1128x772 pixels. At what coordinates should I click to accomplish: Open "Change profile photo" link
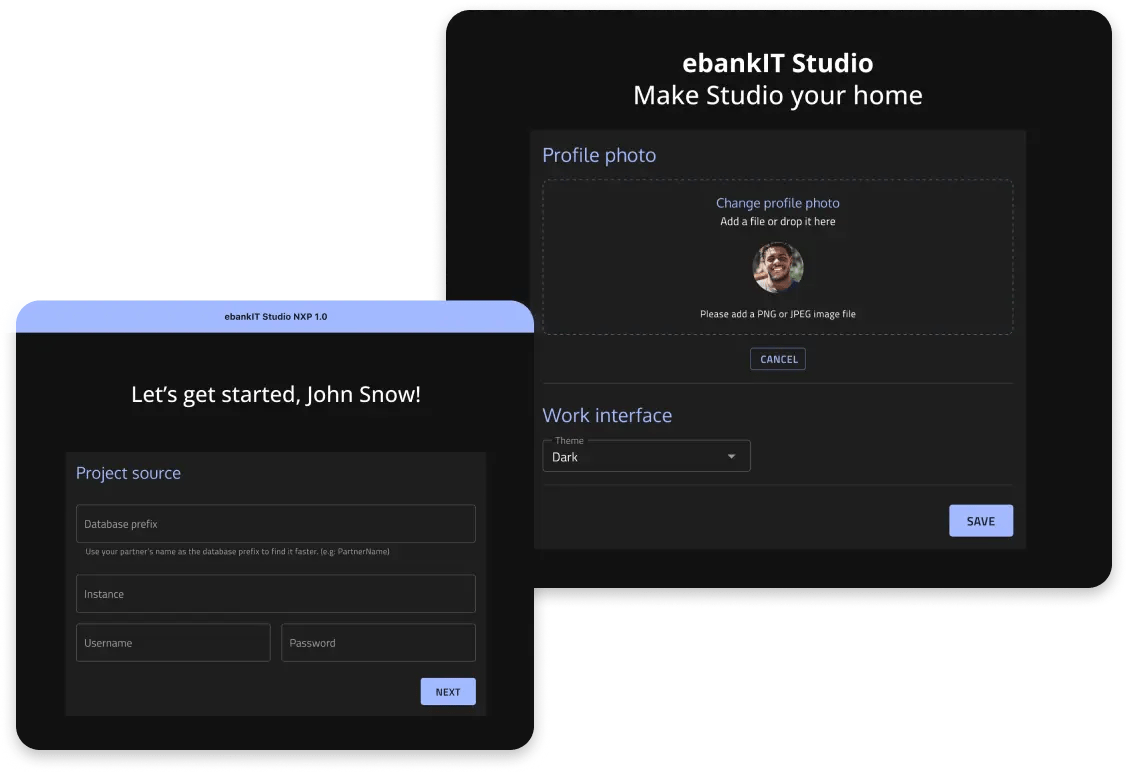777,202
